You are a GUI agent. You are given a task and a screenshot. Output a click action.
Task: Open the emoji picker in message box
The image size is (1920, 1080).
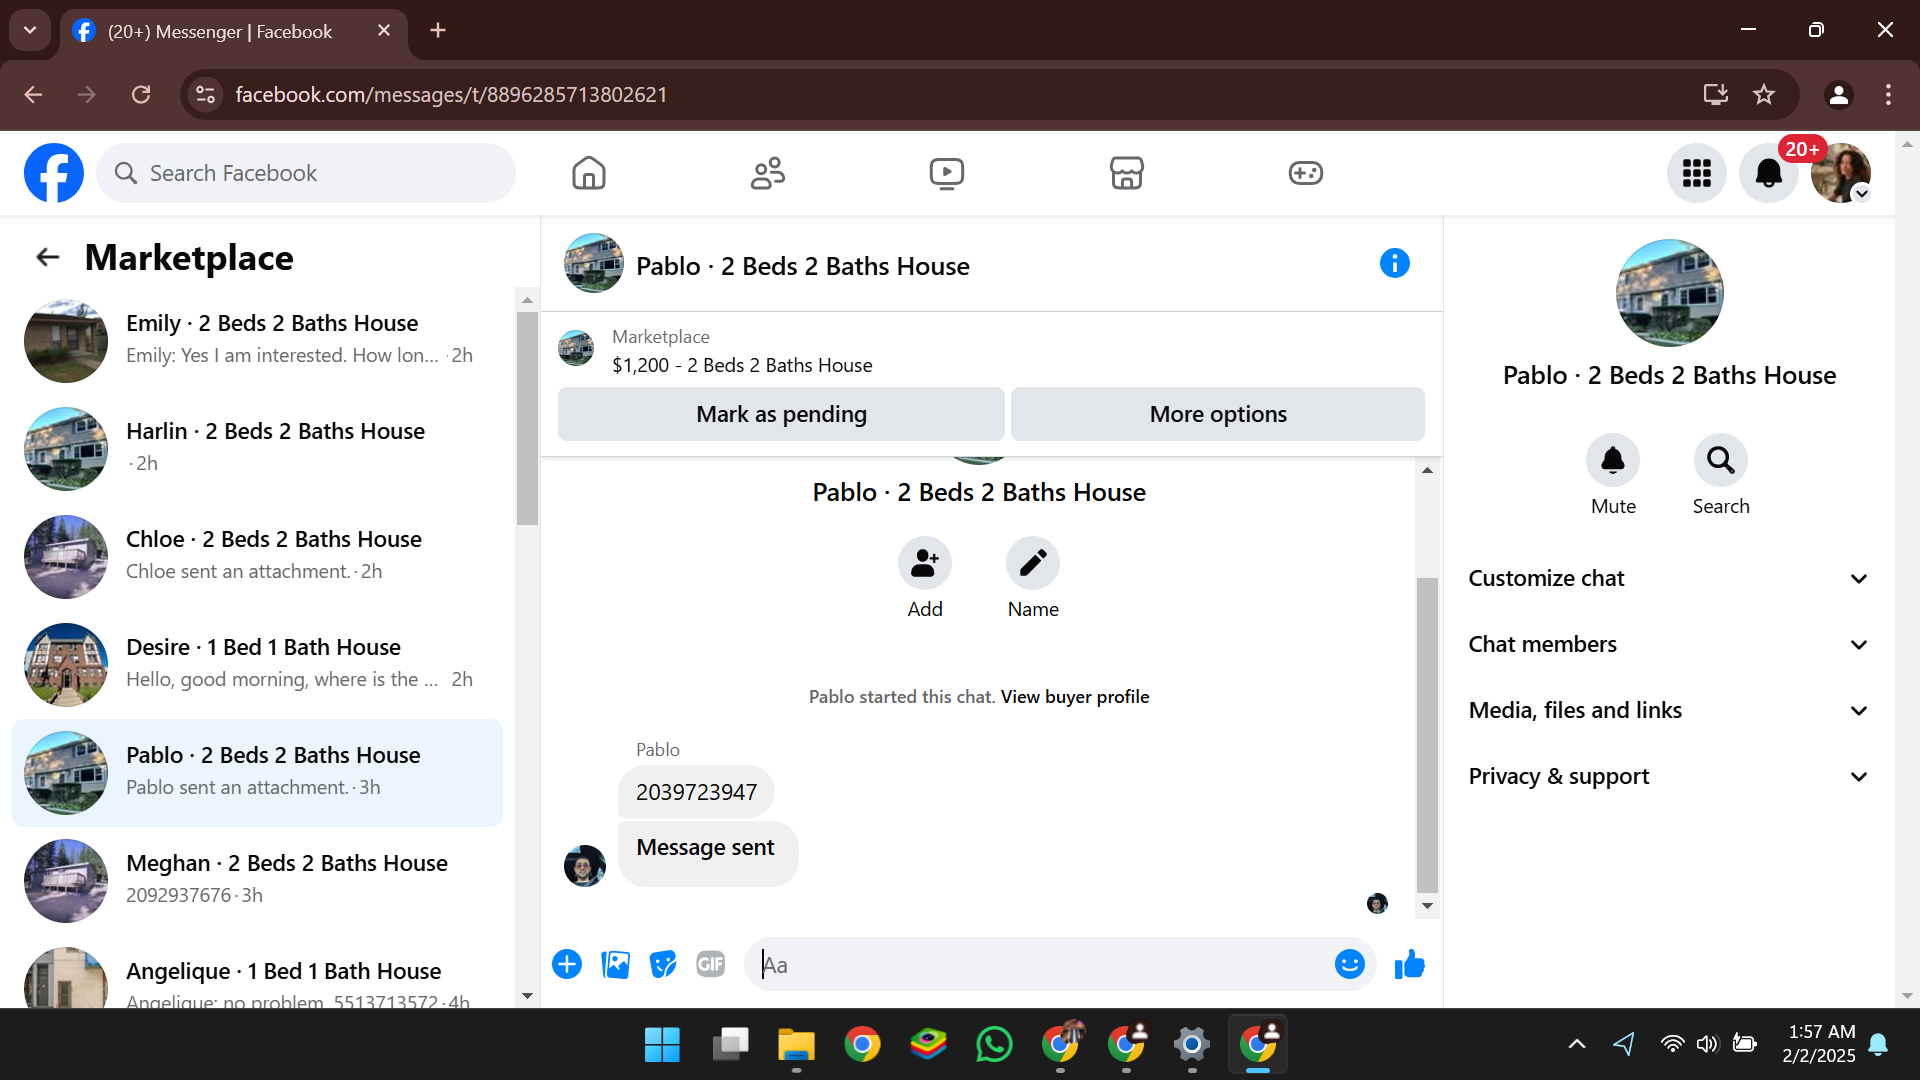1349,964
